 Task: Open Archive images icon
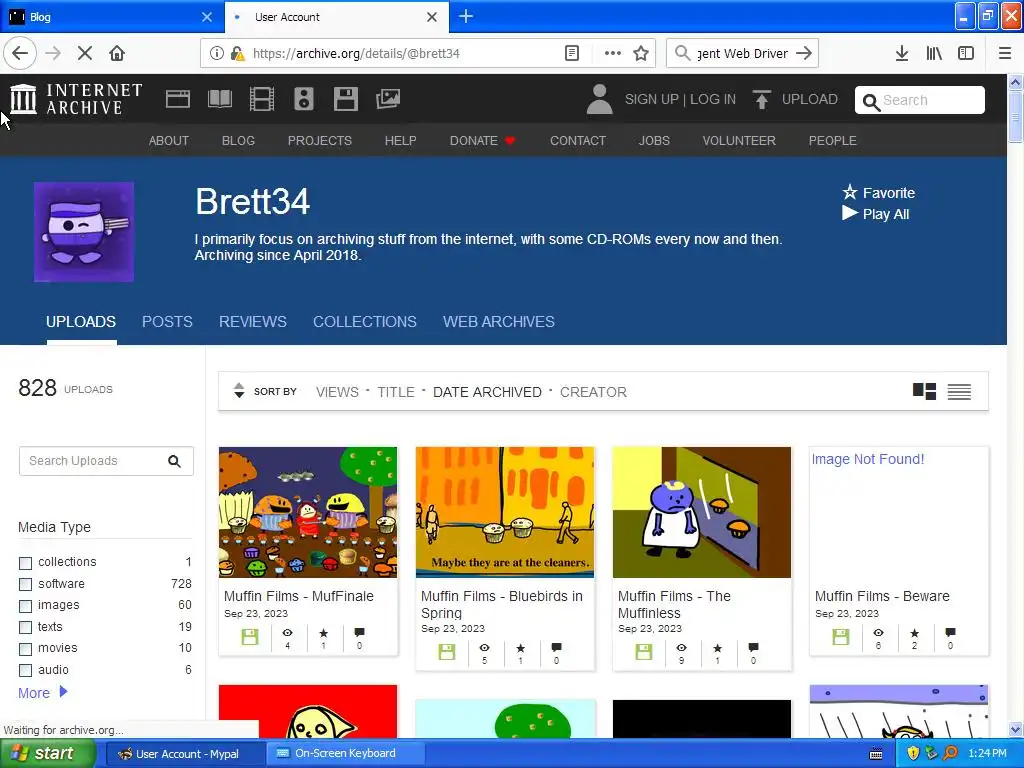tap(387, 99)
